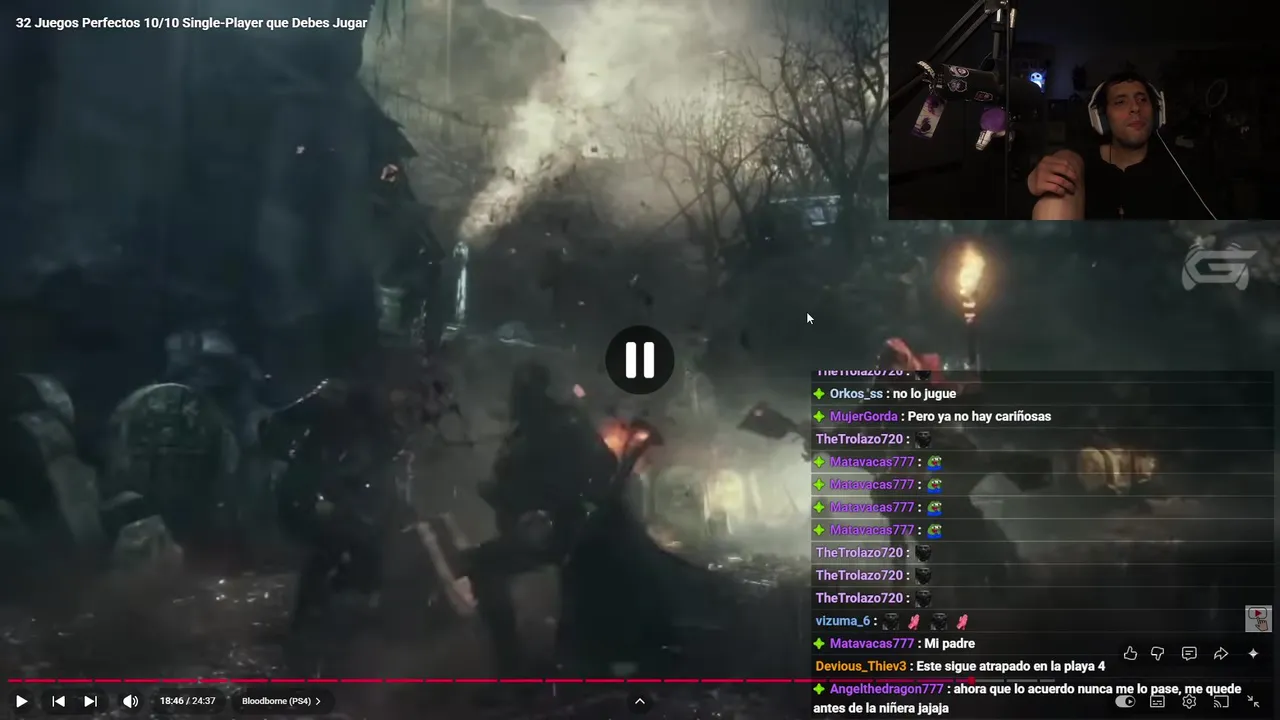Dislike the video with thumbs down
Viewport: 1280px width, 720px height.
(1158, 653)
